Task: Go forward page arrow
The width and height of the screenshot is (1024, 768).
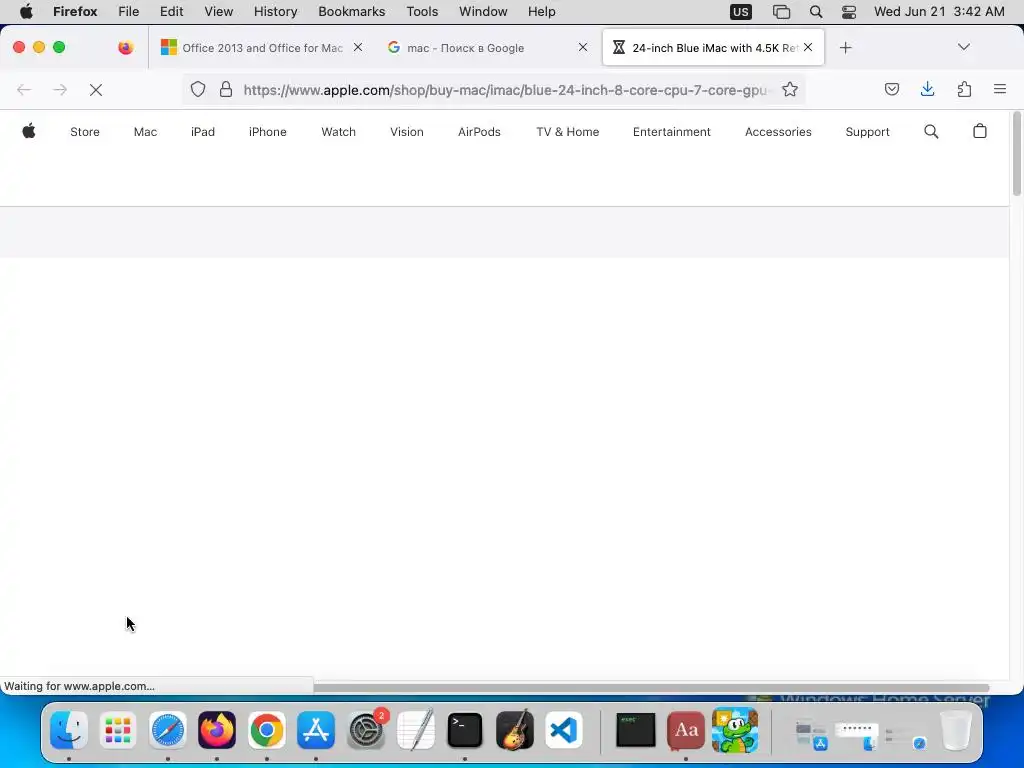Action: (60, 90)
